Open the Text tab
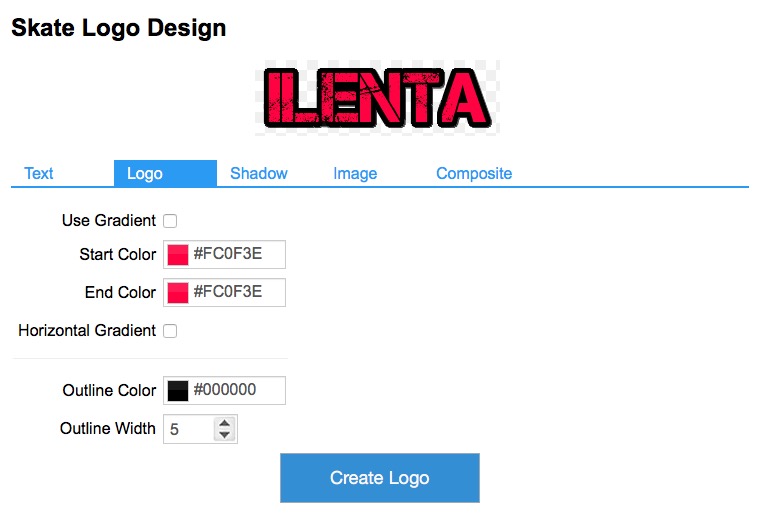This screenshot has width=766, height=517. (x=39, y=173)
